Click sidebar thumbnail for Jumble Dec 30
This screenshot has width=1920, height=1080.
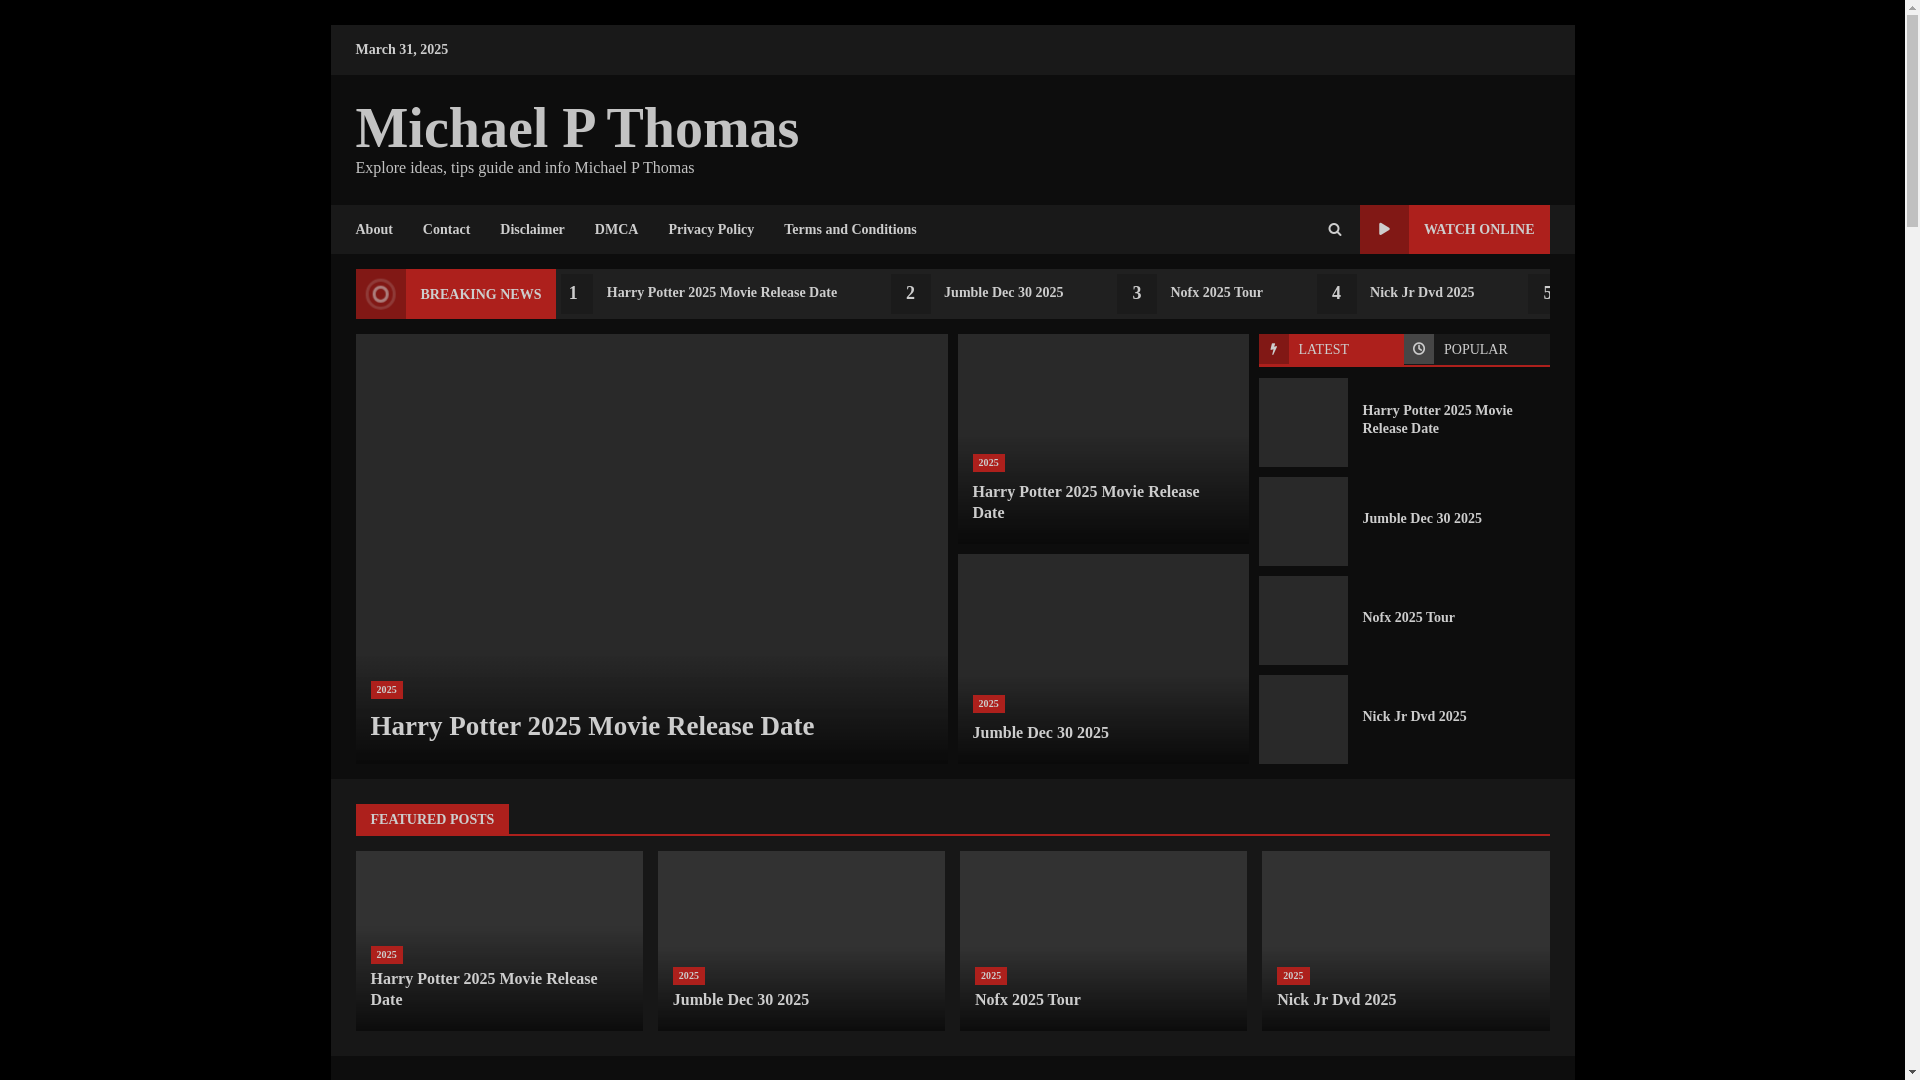[x=1303, y=521]
